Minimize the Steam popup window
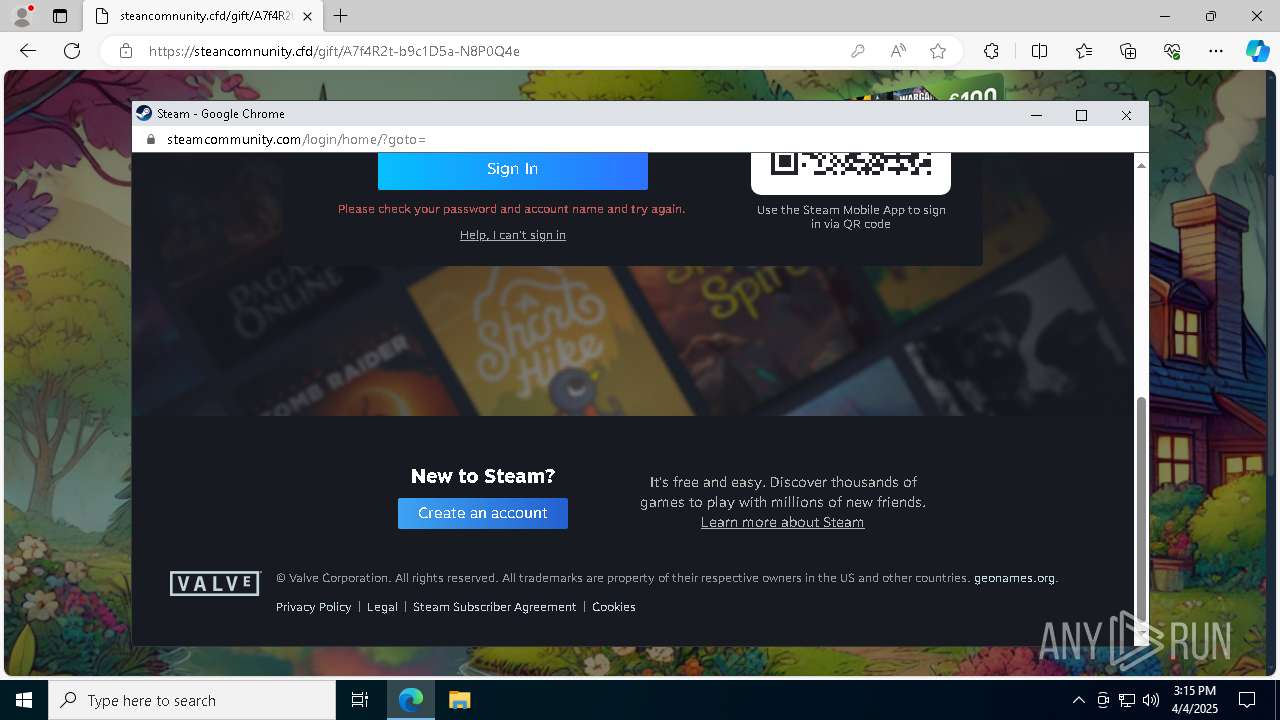 point(1036,115)
